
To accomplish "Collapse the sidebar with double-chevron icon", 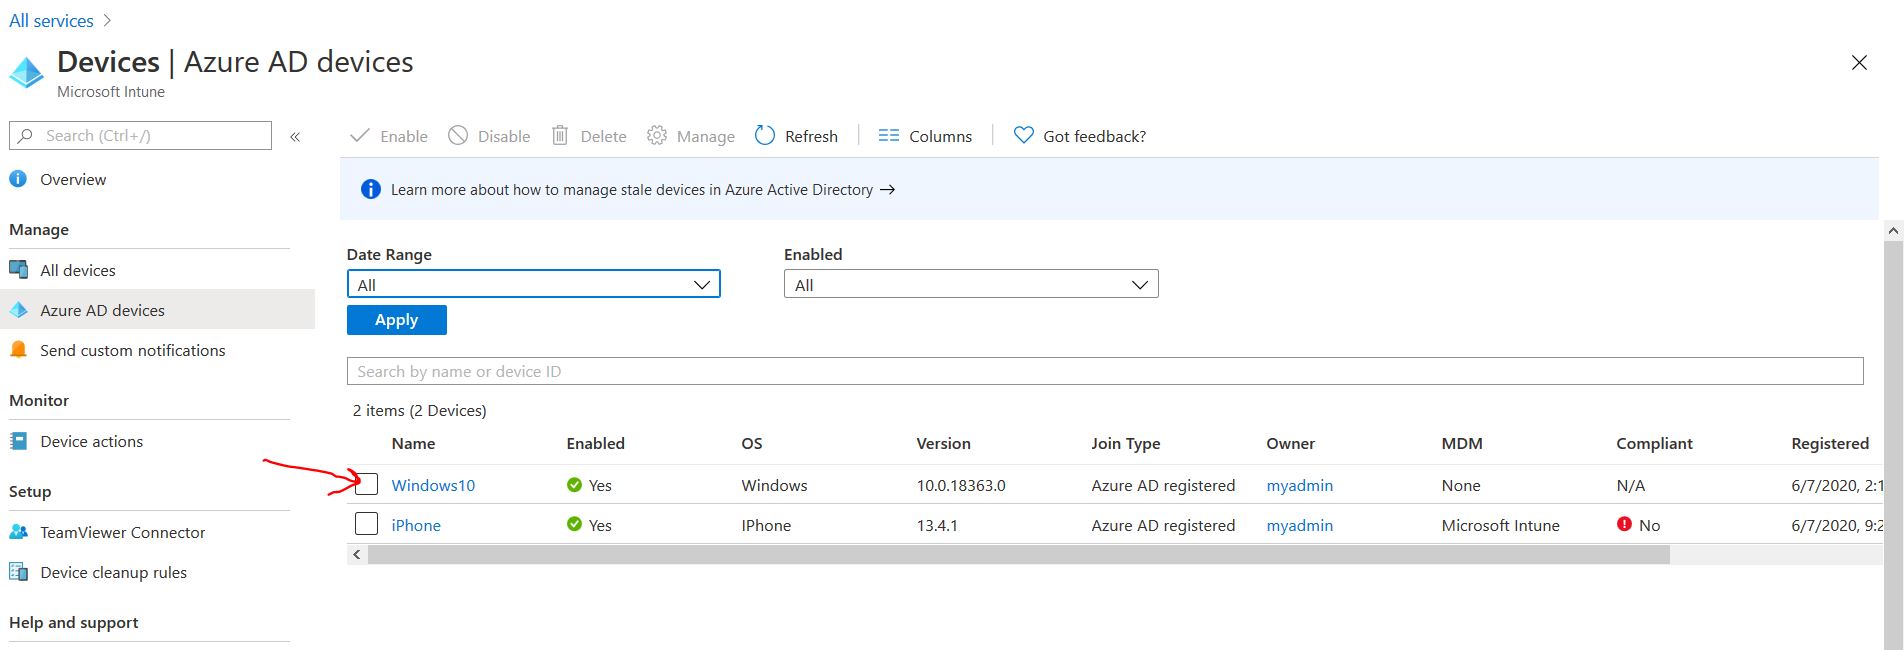I will click(295, 137).
